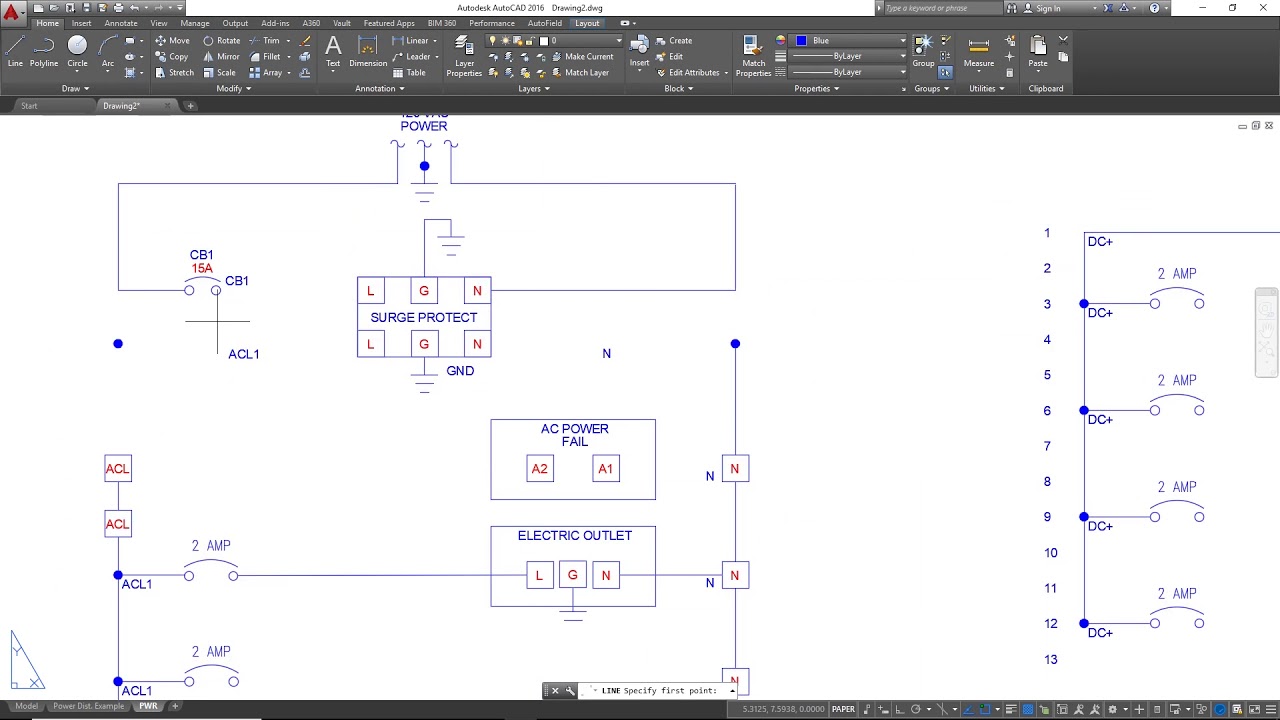The height and width of the screenshot is (720, 1280).
Task: Open the Start file tab
Action: click(x=29, y=106)
